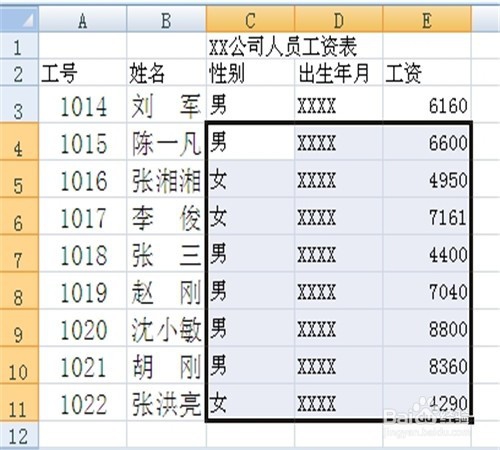Screen dimensions: 500x450
Task: Click salary cell 6600
Action: click(x=427, y=141)
